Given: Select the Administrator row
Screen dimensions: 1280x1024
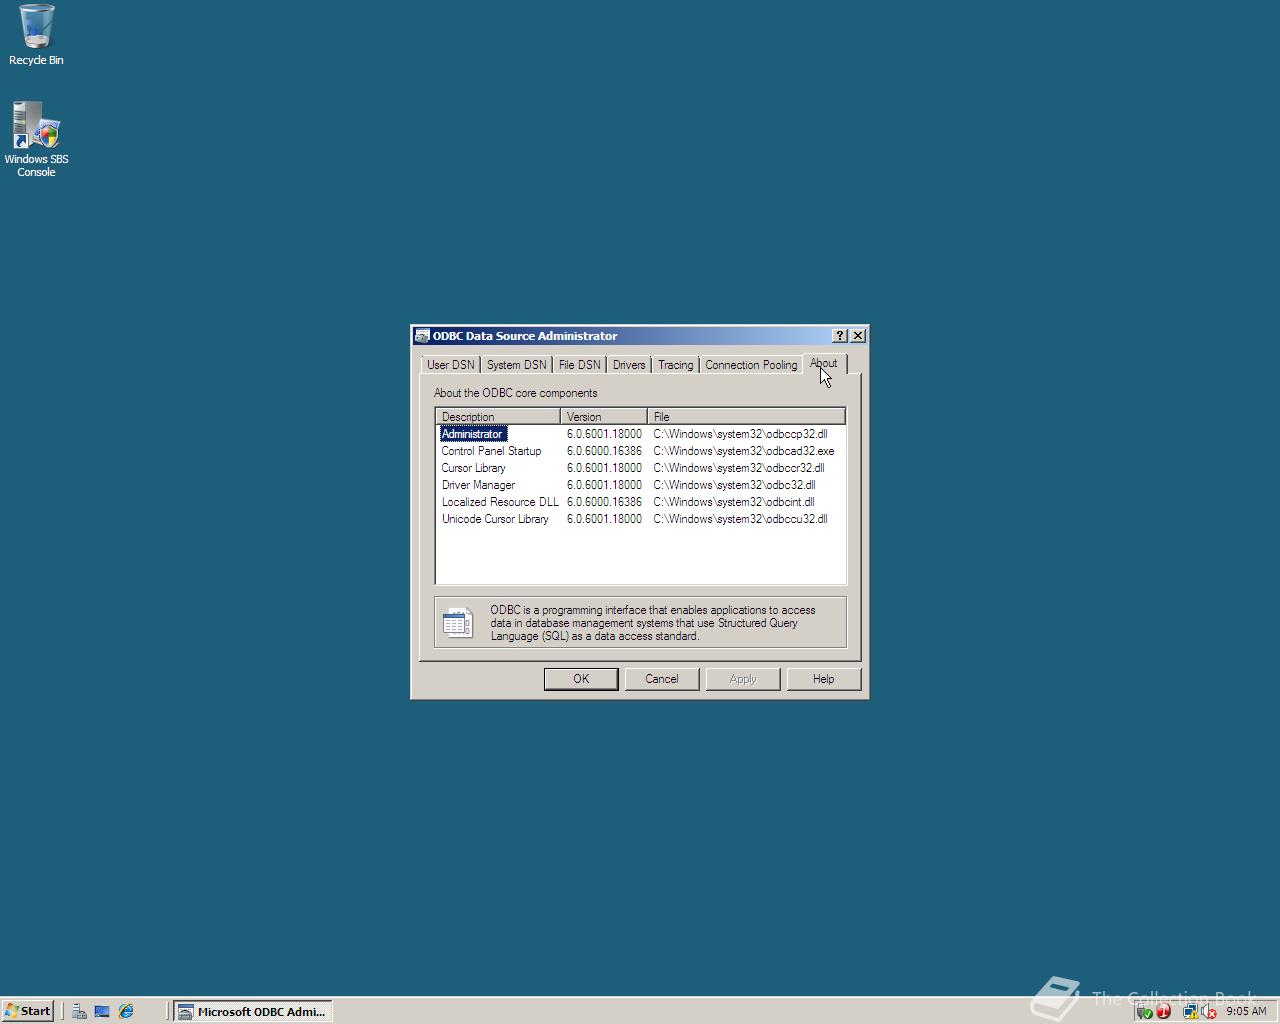Looking at the screenshot, I should (640, 434).
